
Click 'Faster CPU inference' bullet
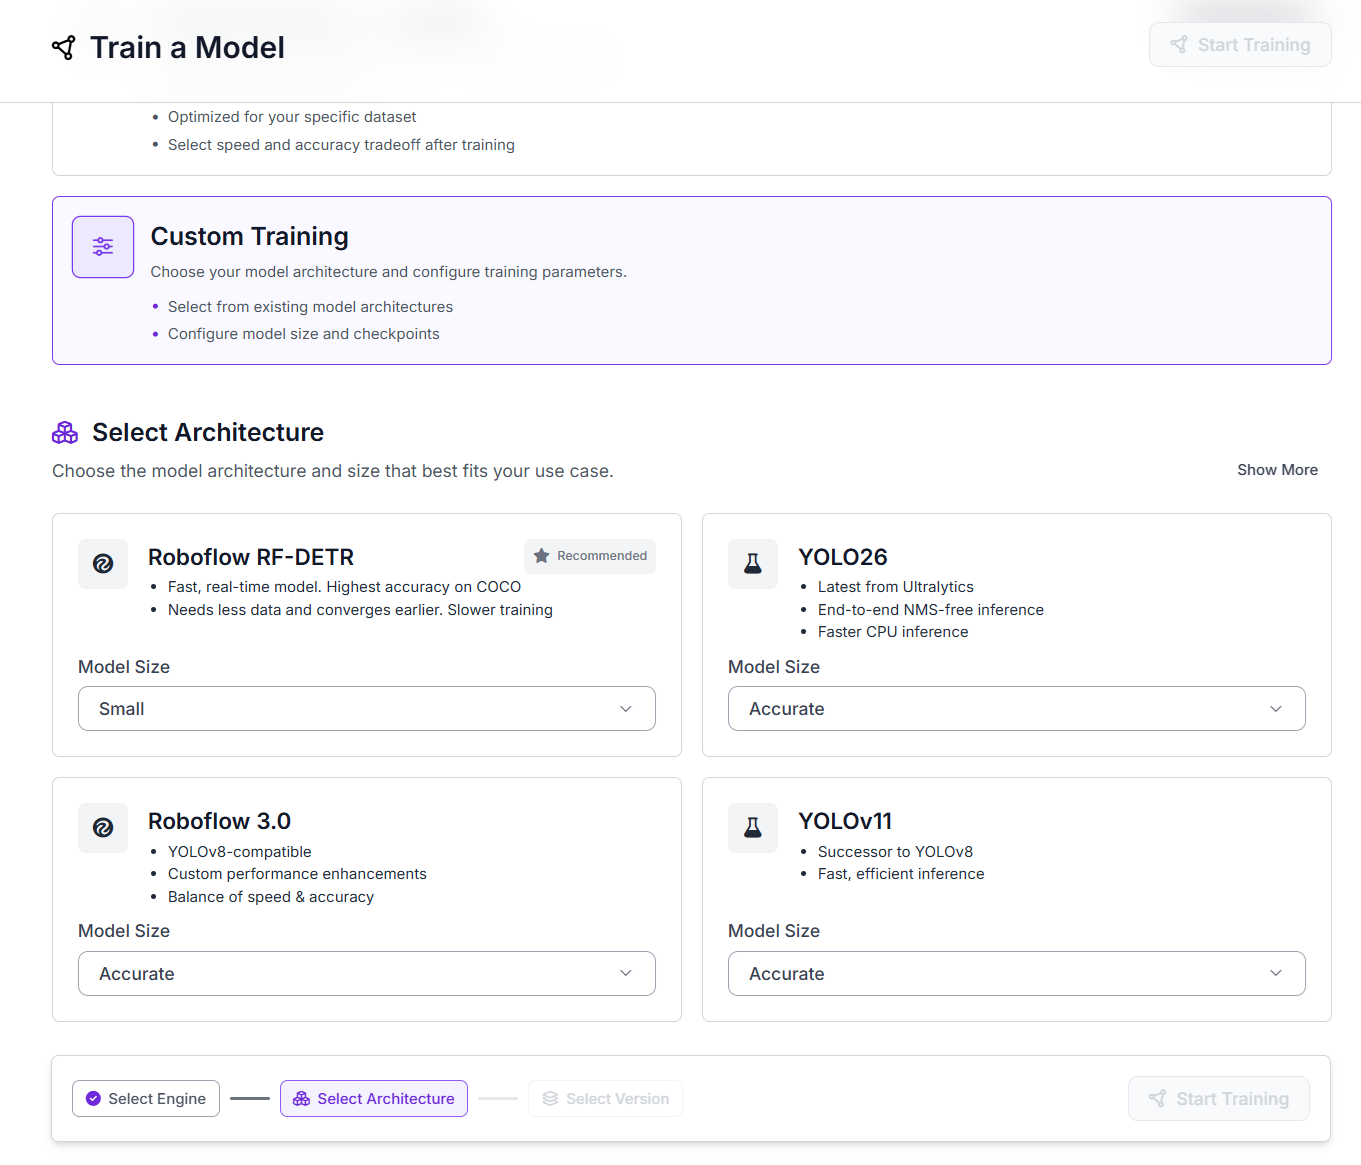893,632
